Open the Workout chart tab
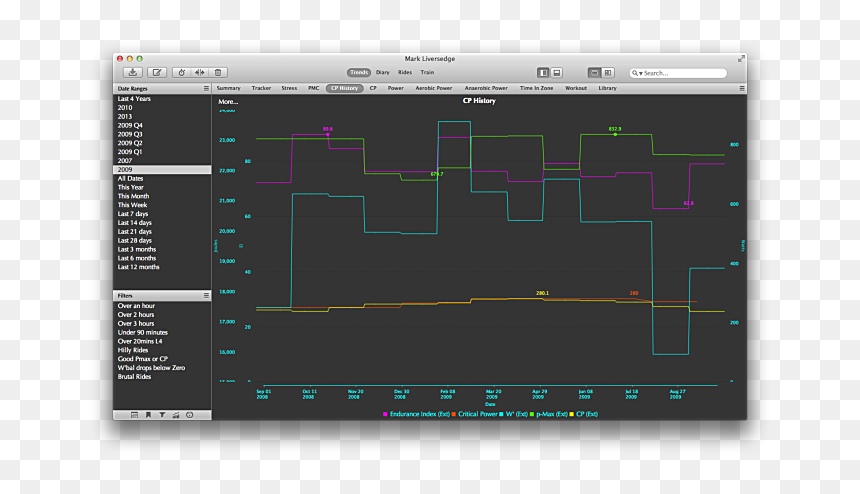 (x=576, y=88)
